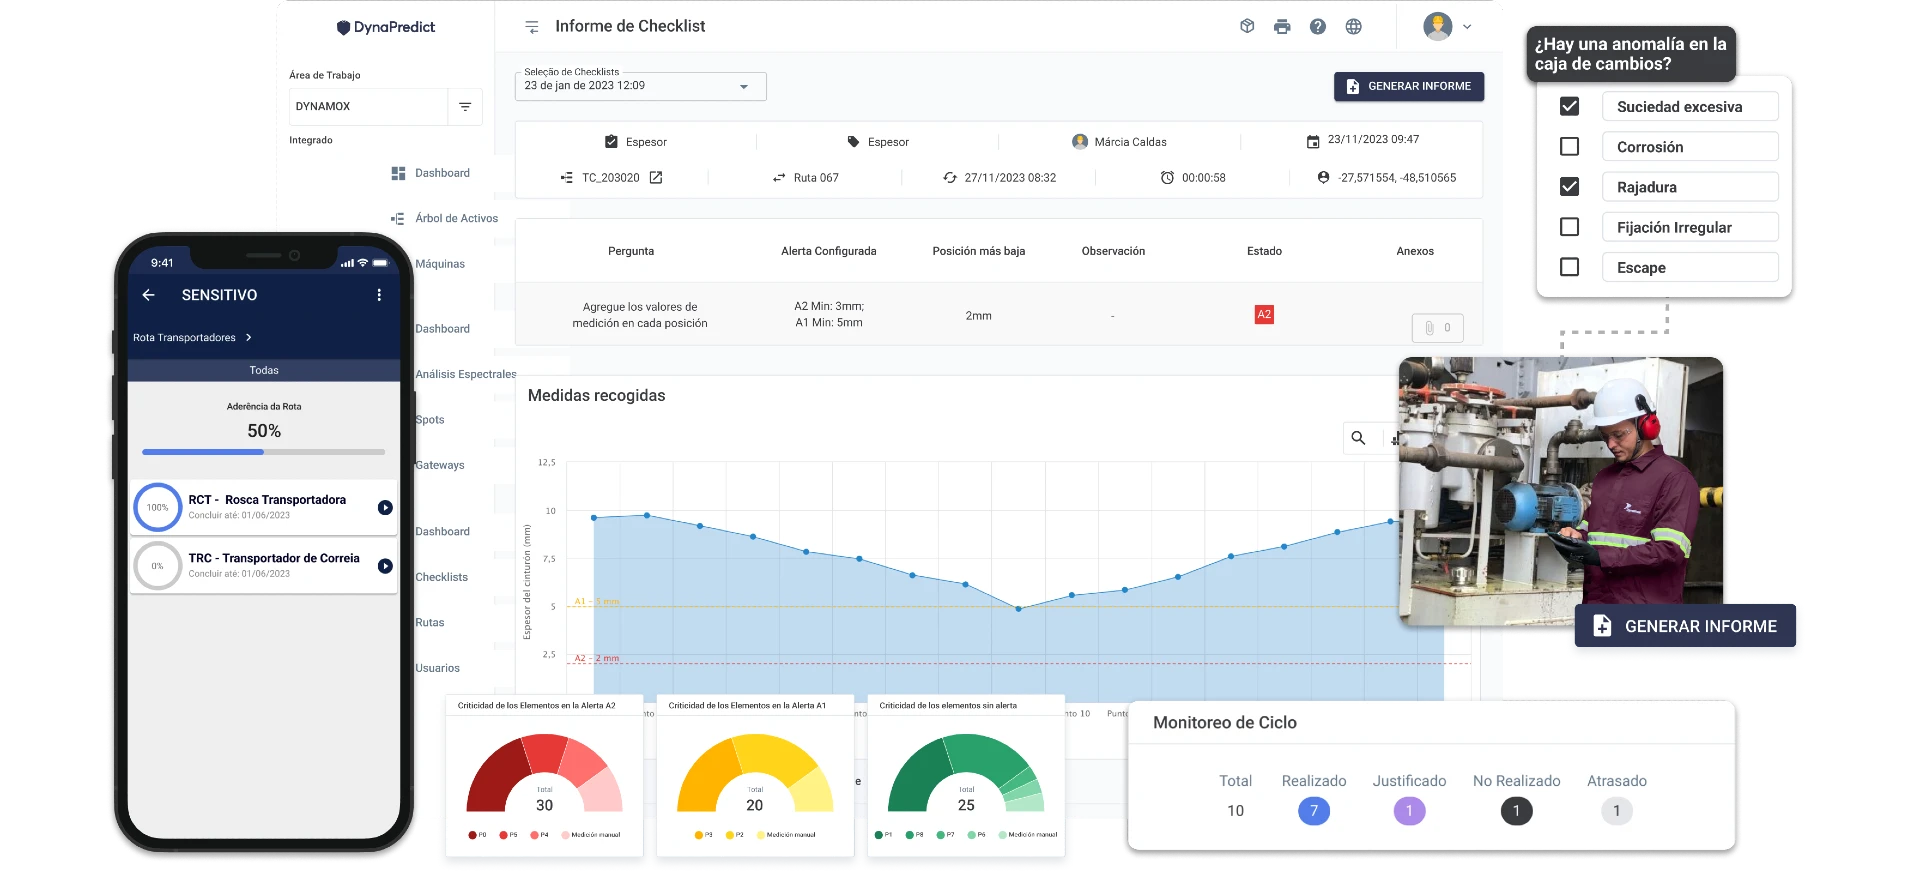
Task: Click the globe language icon
Action: coord(1353,27)
